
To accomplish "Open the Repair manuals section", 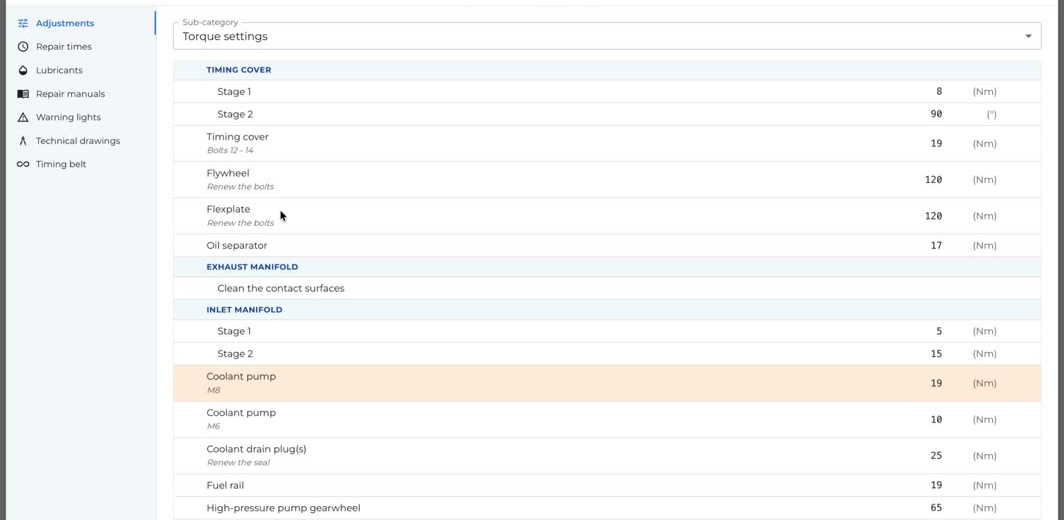I will (81, 94).
